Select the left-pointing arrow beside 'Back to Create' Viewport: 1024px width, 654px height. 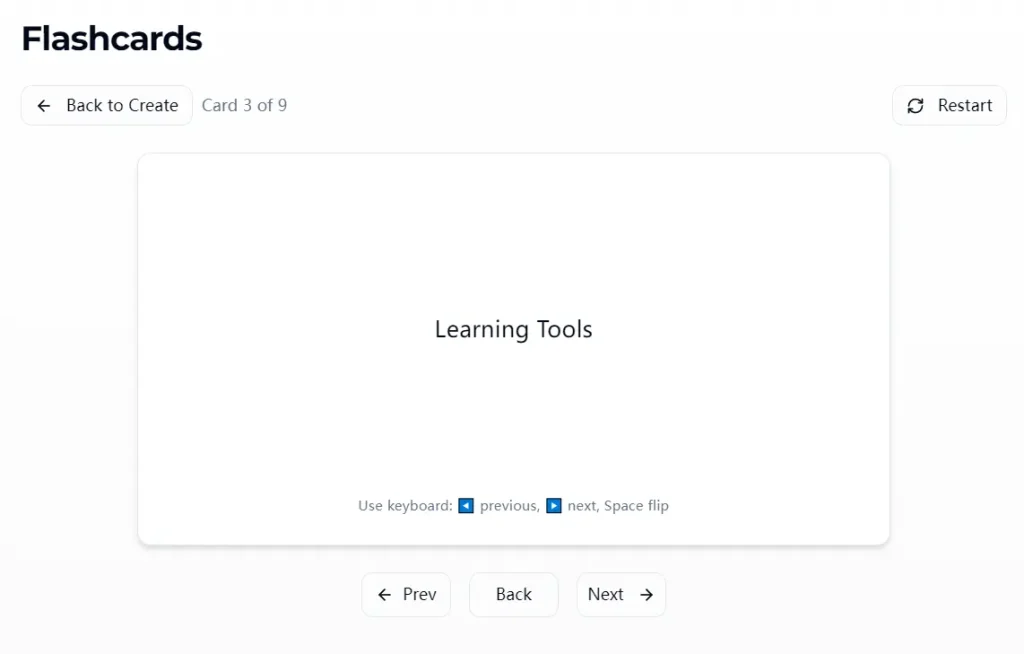click(44, 105)
